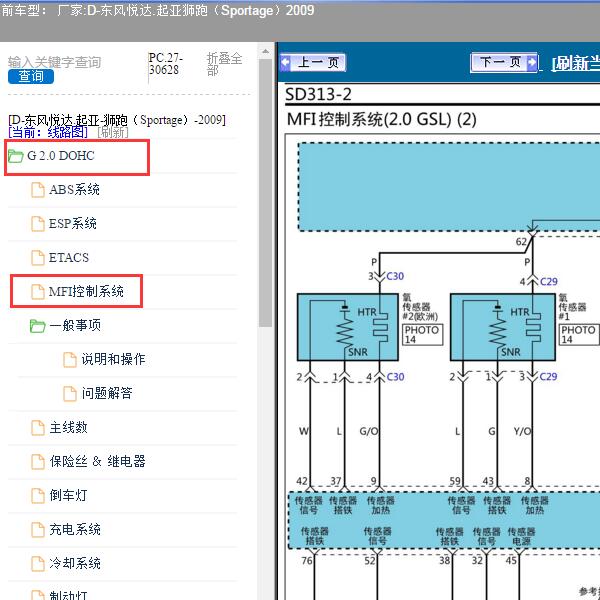600x600 pixels.
Task: Click the page icon beside 保险丝 & 继电器
Action: click(38, 462)
